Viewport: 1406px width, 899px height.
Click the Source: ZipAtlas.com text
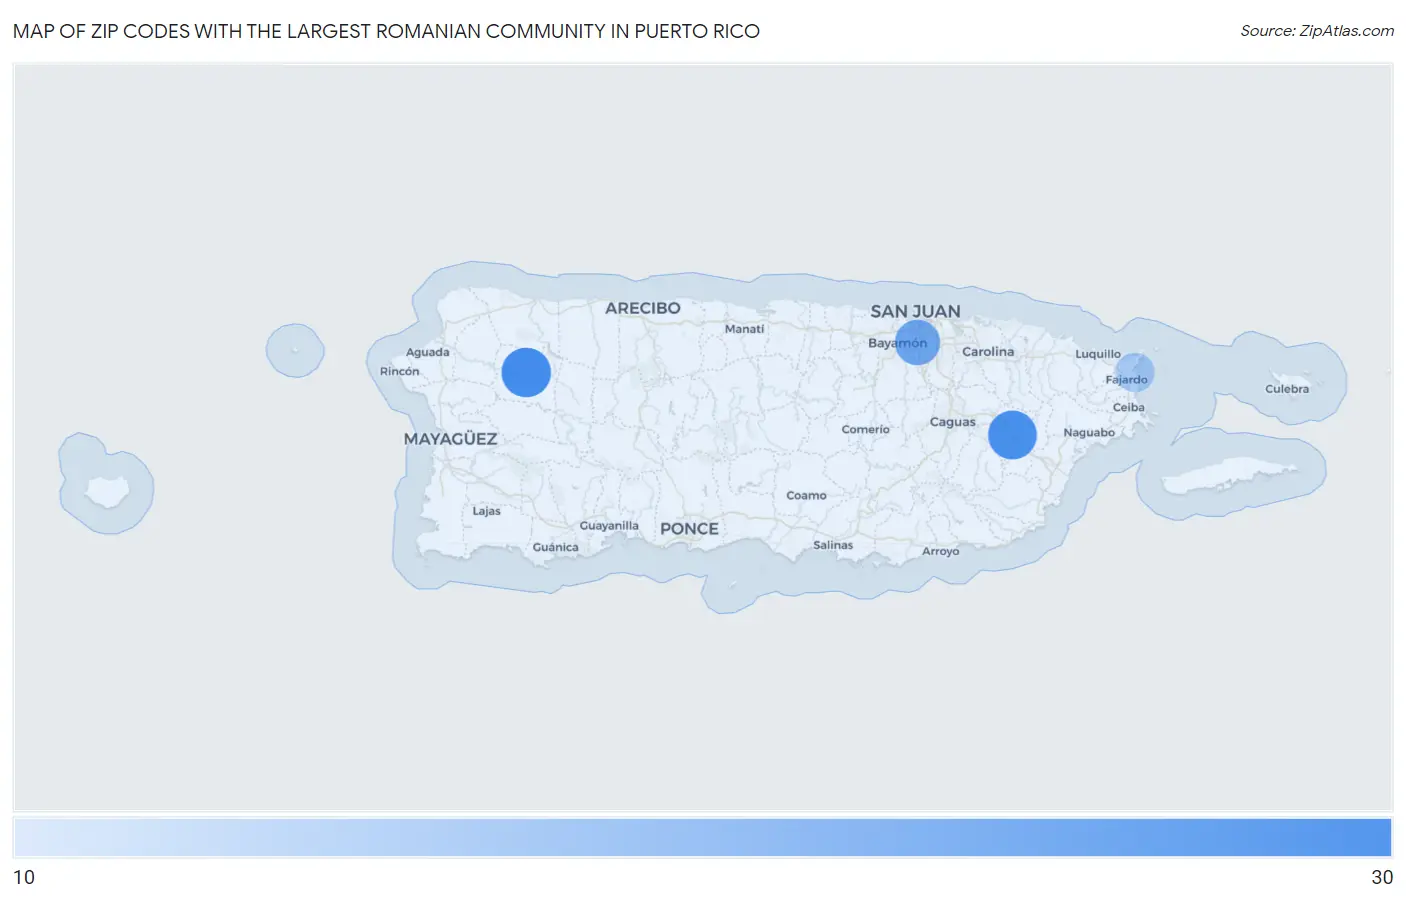1317,31
